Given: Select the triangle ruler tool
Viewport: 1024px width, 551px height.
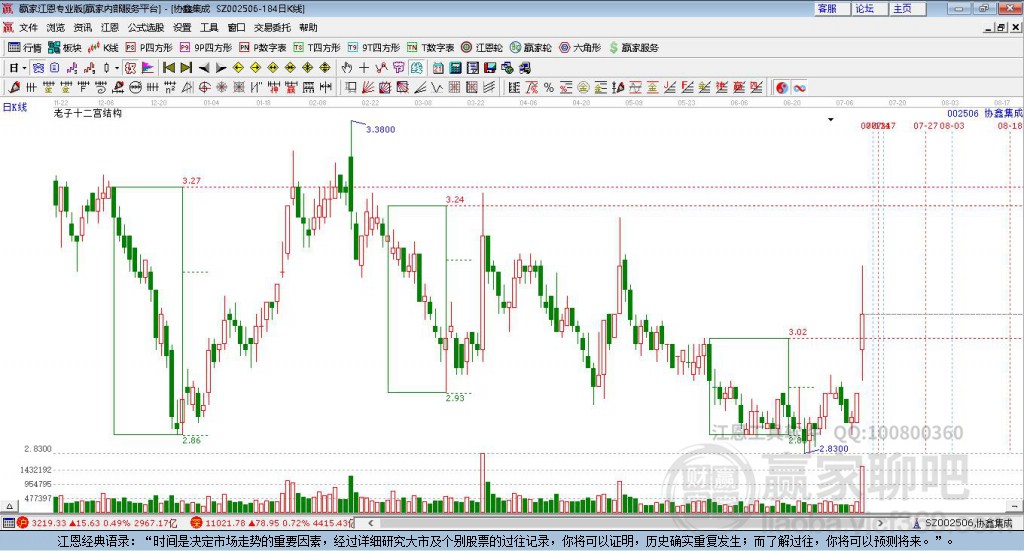Looking at the screenshot, I should click(x=187, y=87).
